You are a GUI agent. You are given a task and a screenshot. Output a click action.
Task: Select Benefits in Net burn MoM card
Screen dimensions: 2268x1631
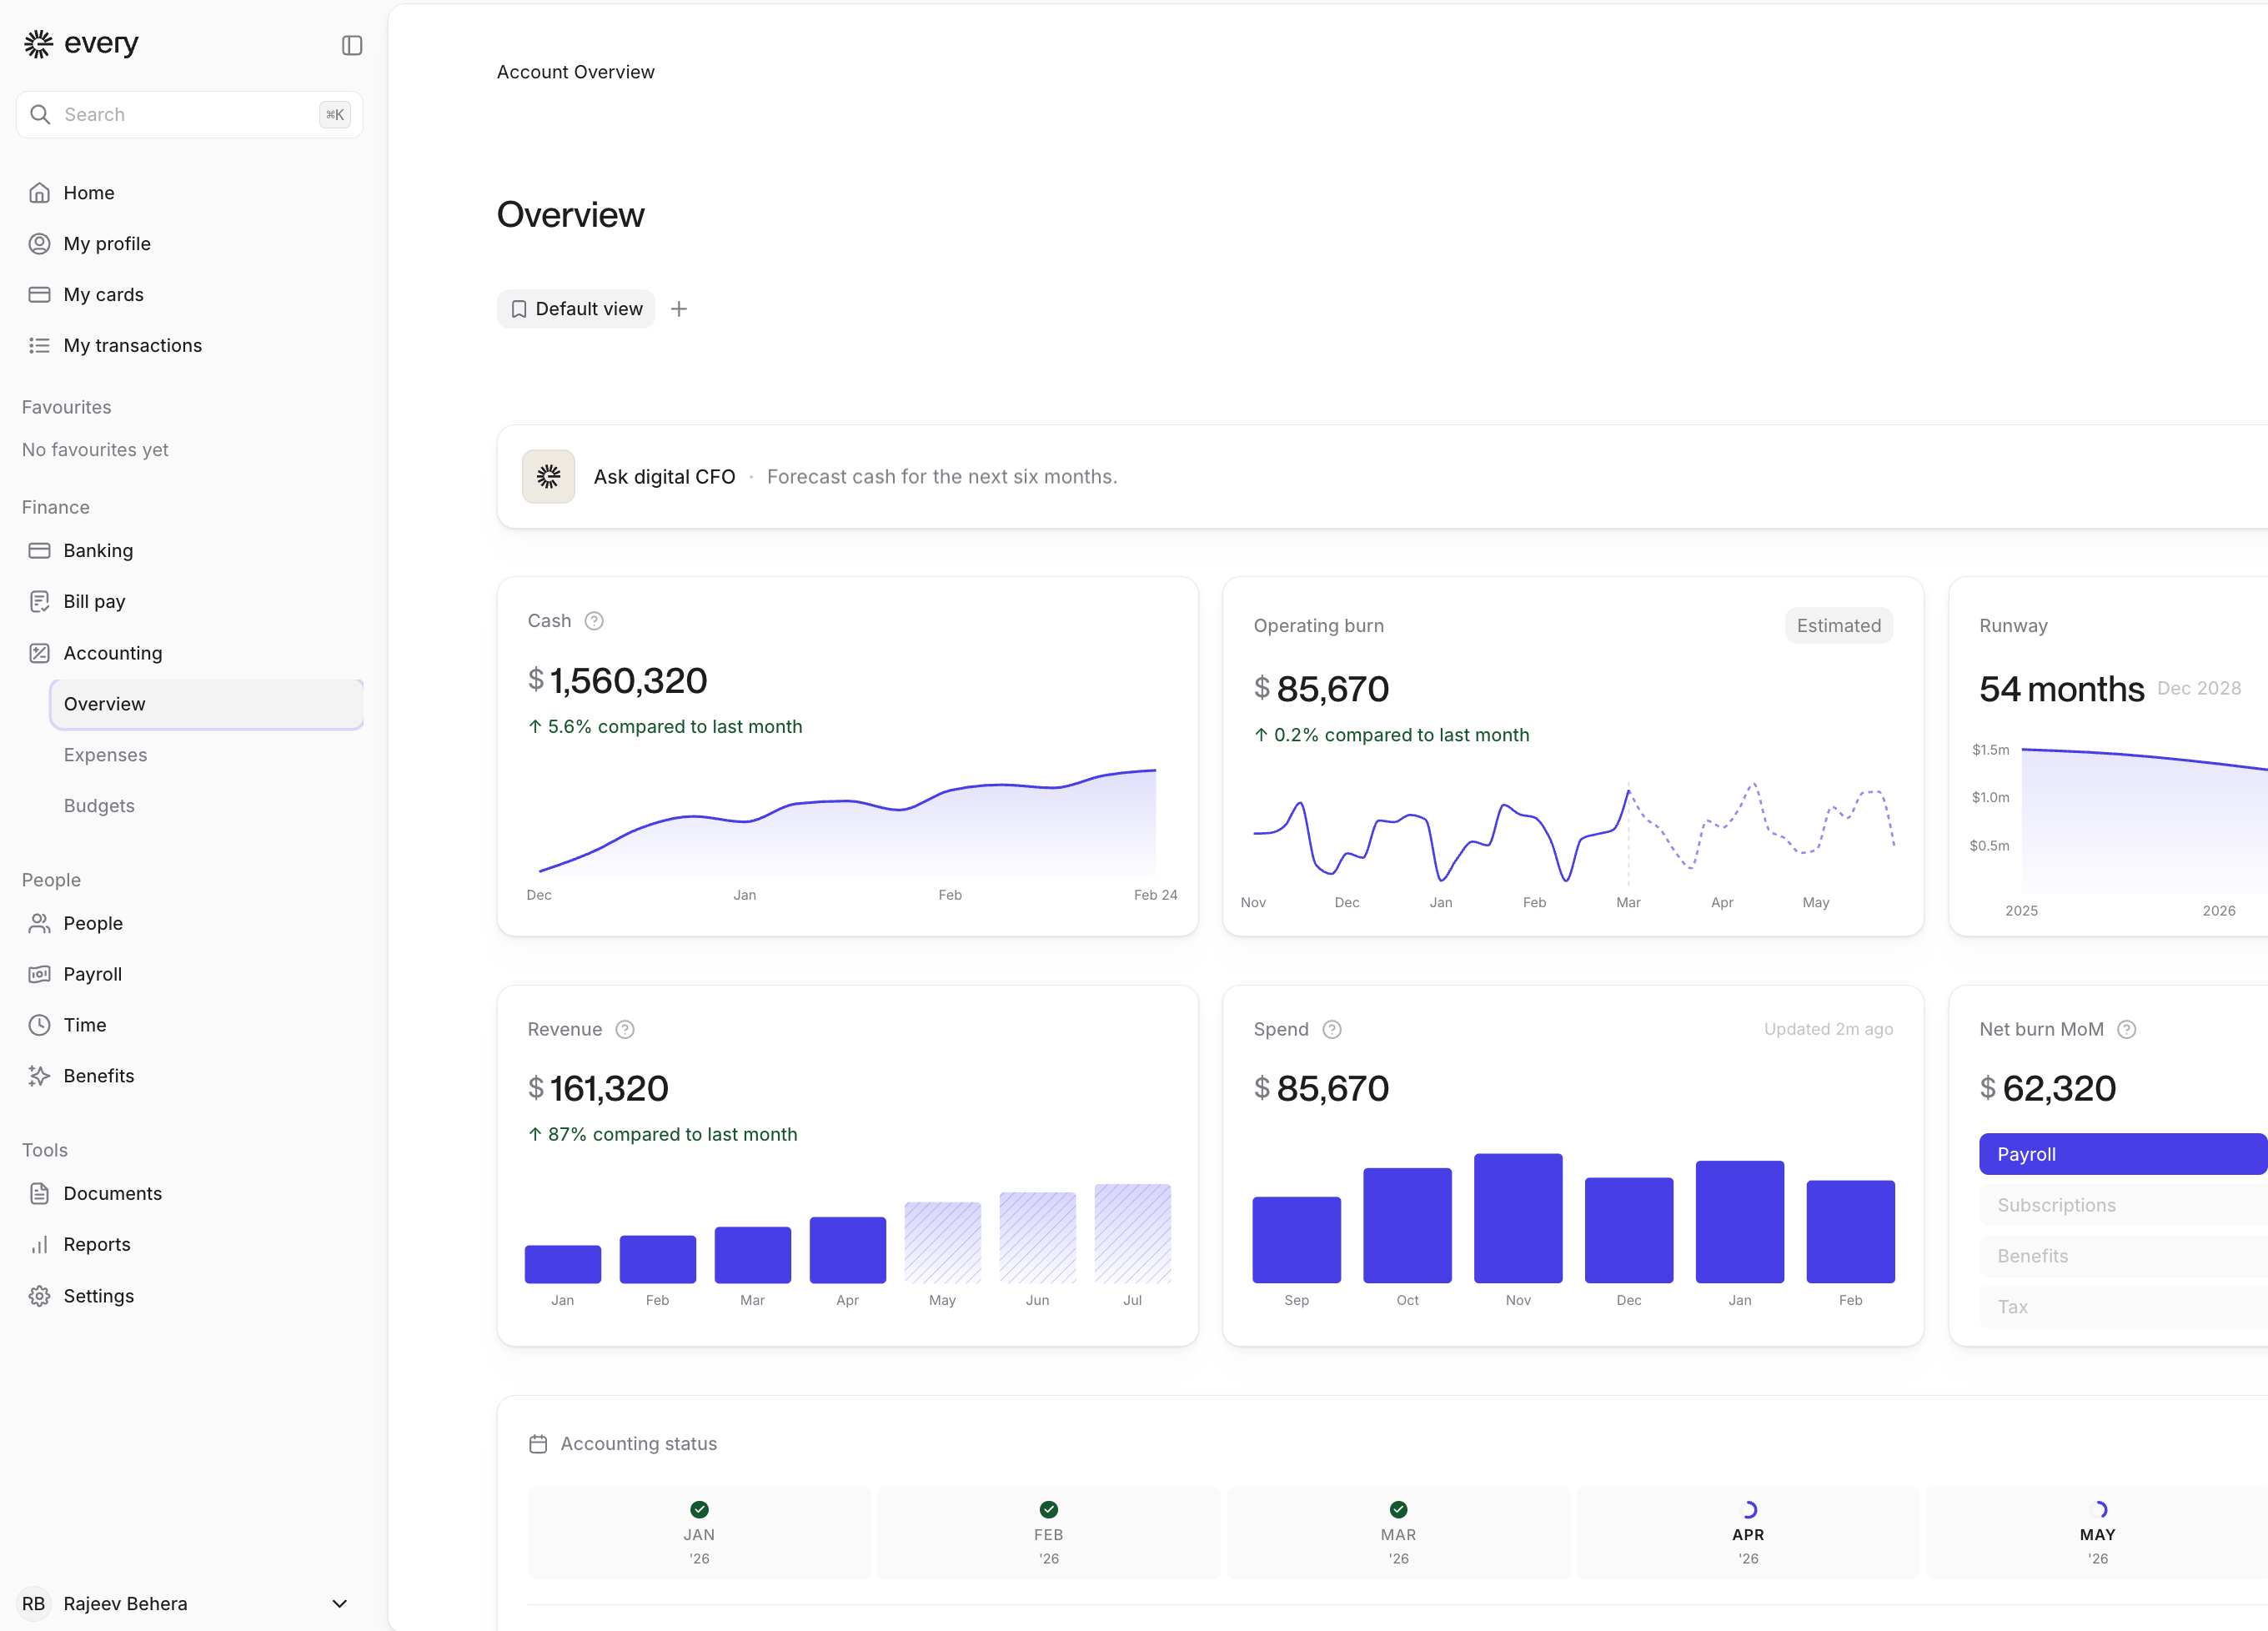tap(2123, 1256)
